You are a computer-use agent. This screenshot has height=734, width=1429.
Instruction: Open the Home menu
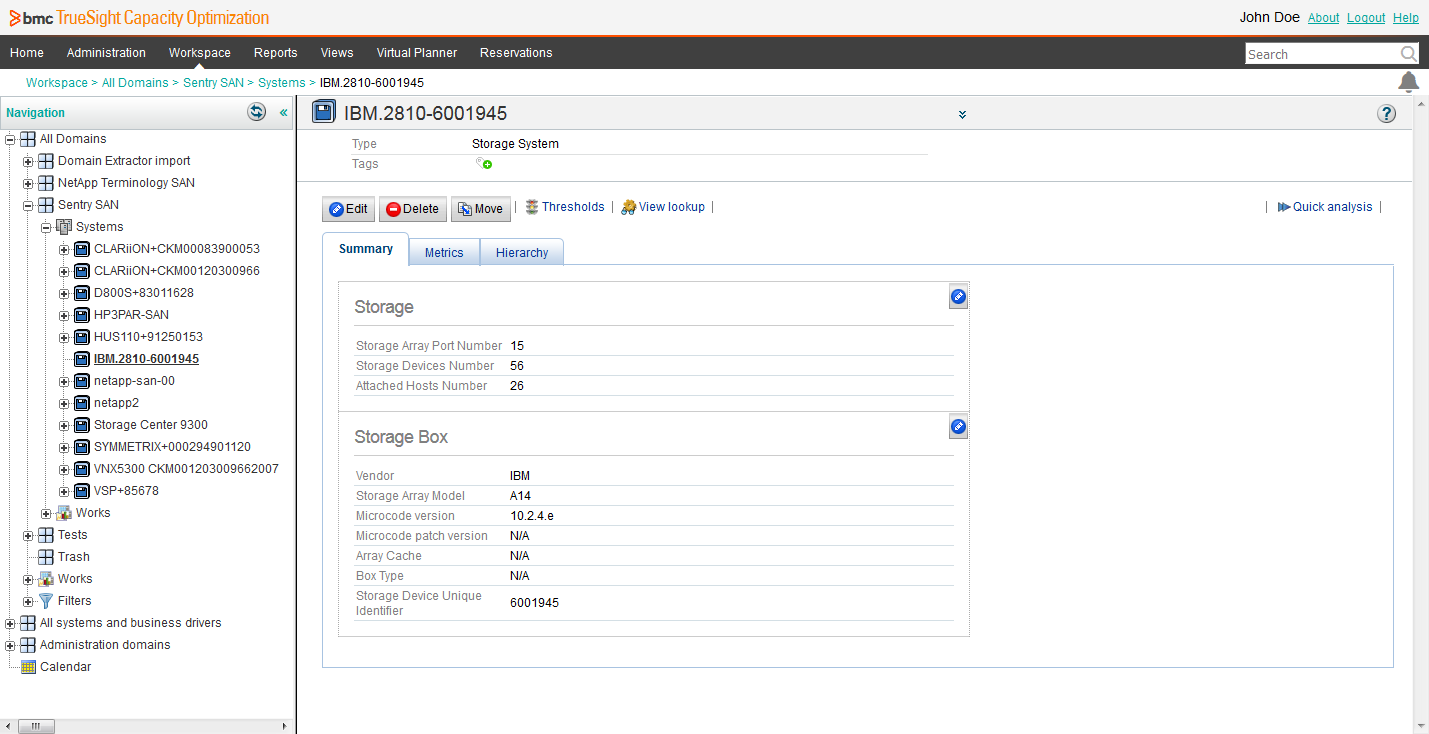(27, 53)
